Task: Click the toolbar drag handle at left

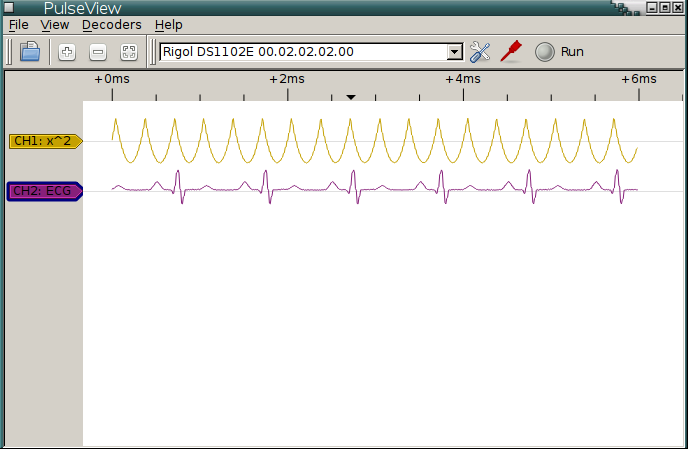Action: (x=10, y=52)
